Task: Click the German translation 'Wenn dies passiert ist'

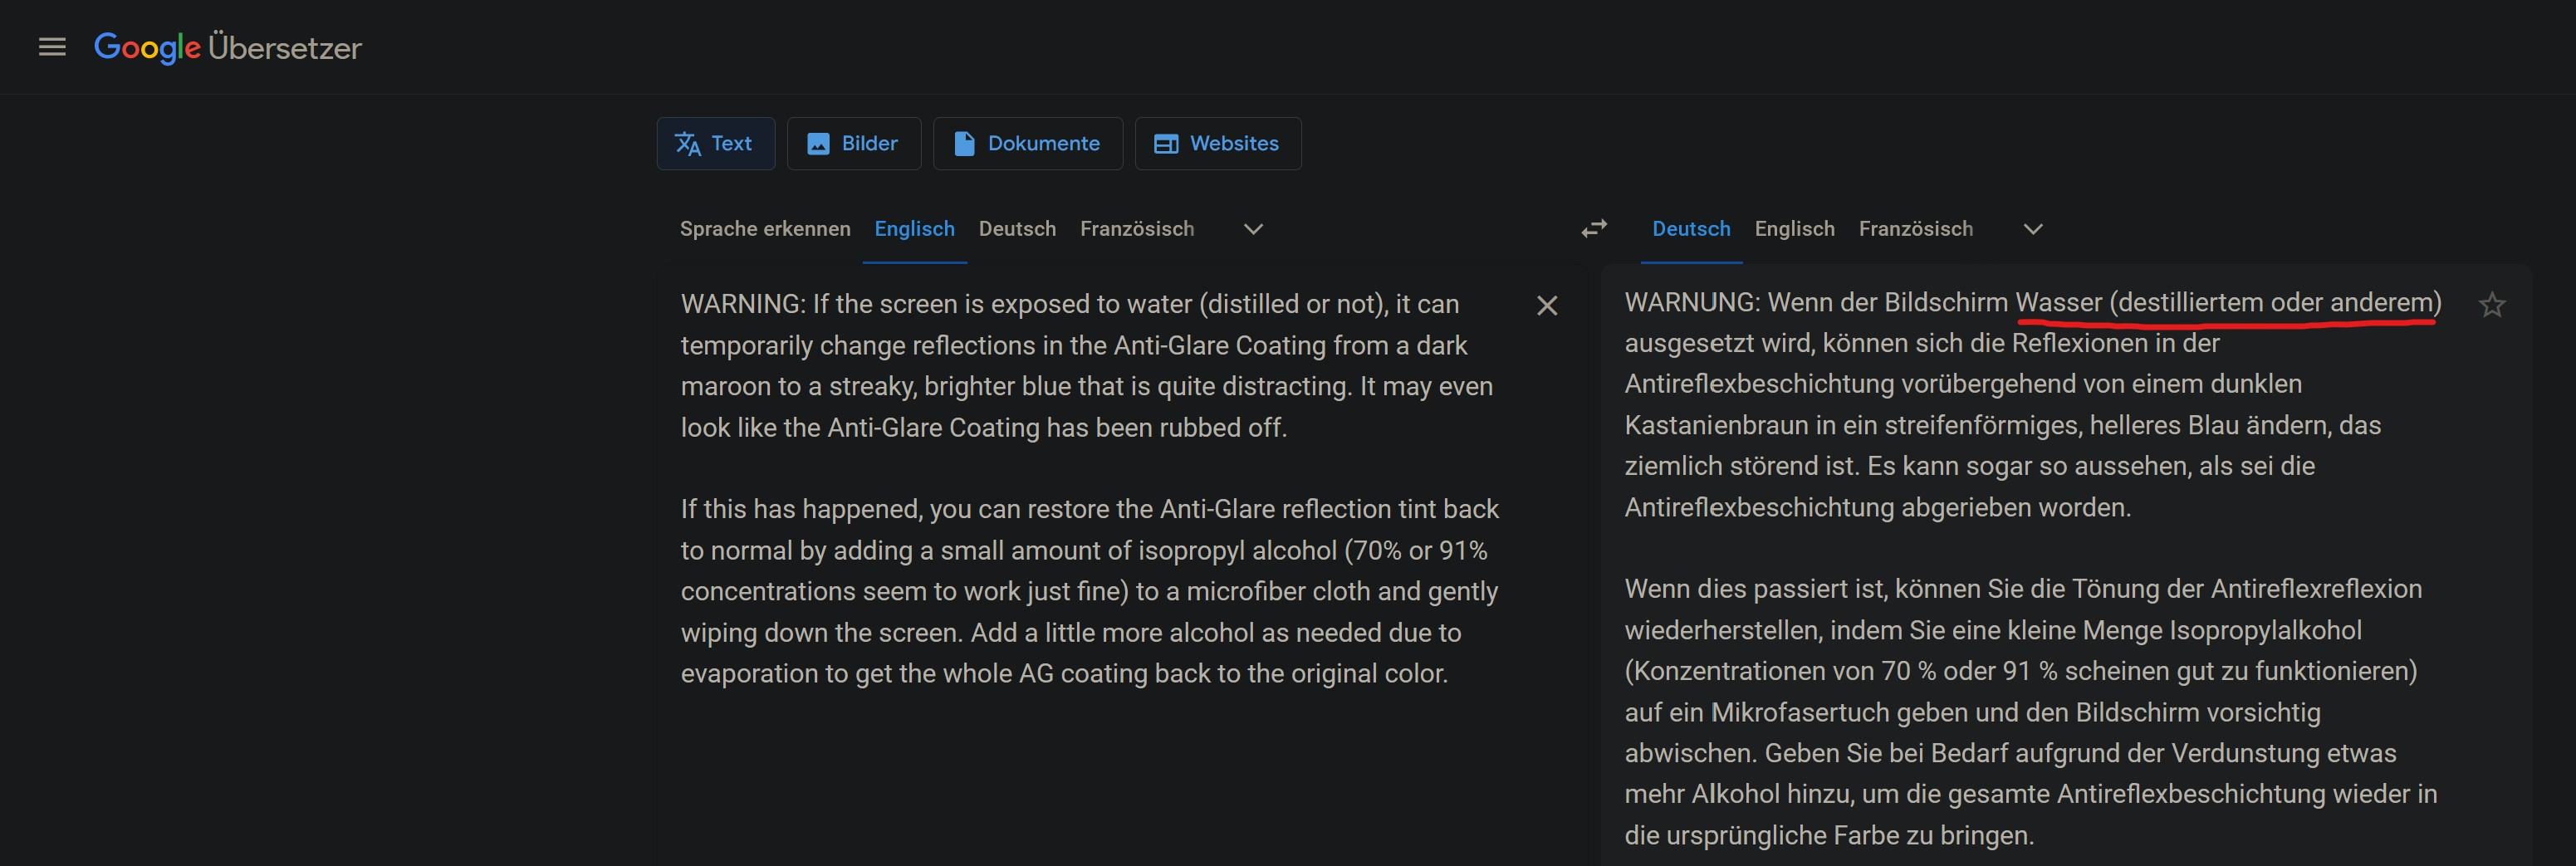Action: (x=1755, y=589)
